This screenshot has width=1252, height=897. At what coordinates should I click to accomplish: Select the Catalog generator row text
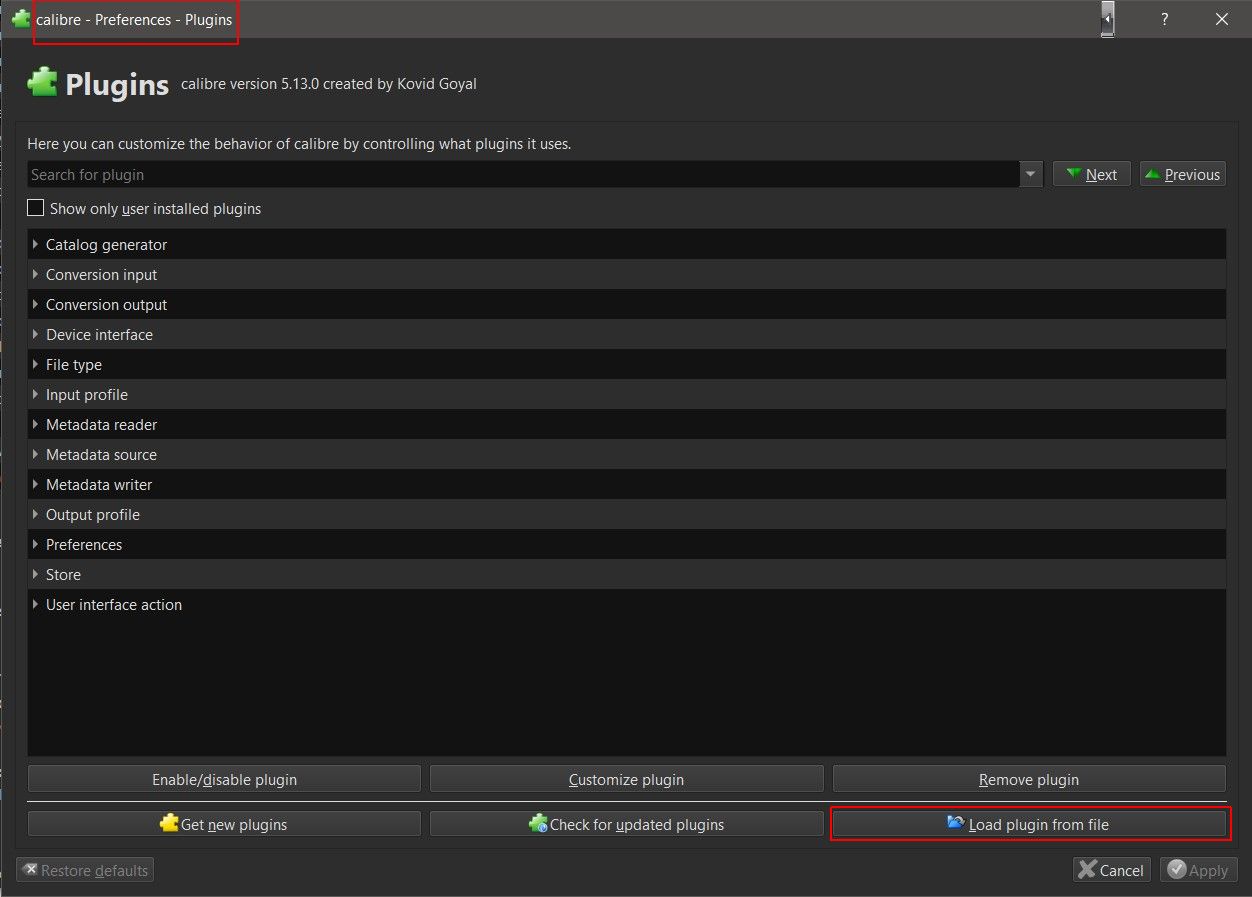coord(106,245)
